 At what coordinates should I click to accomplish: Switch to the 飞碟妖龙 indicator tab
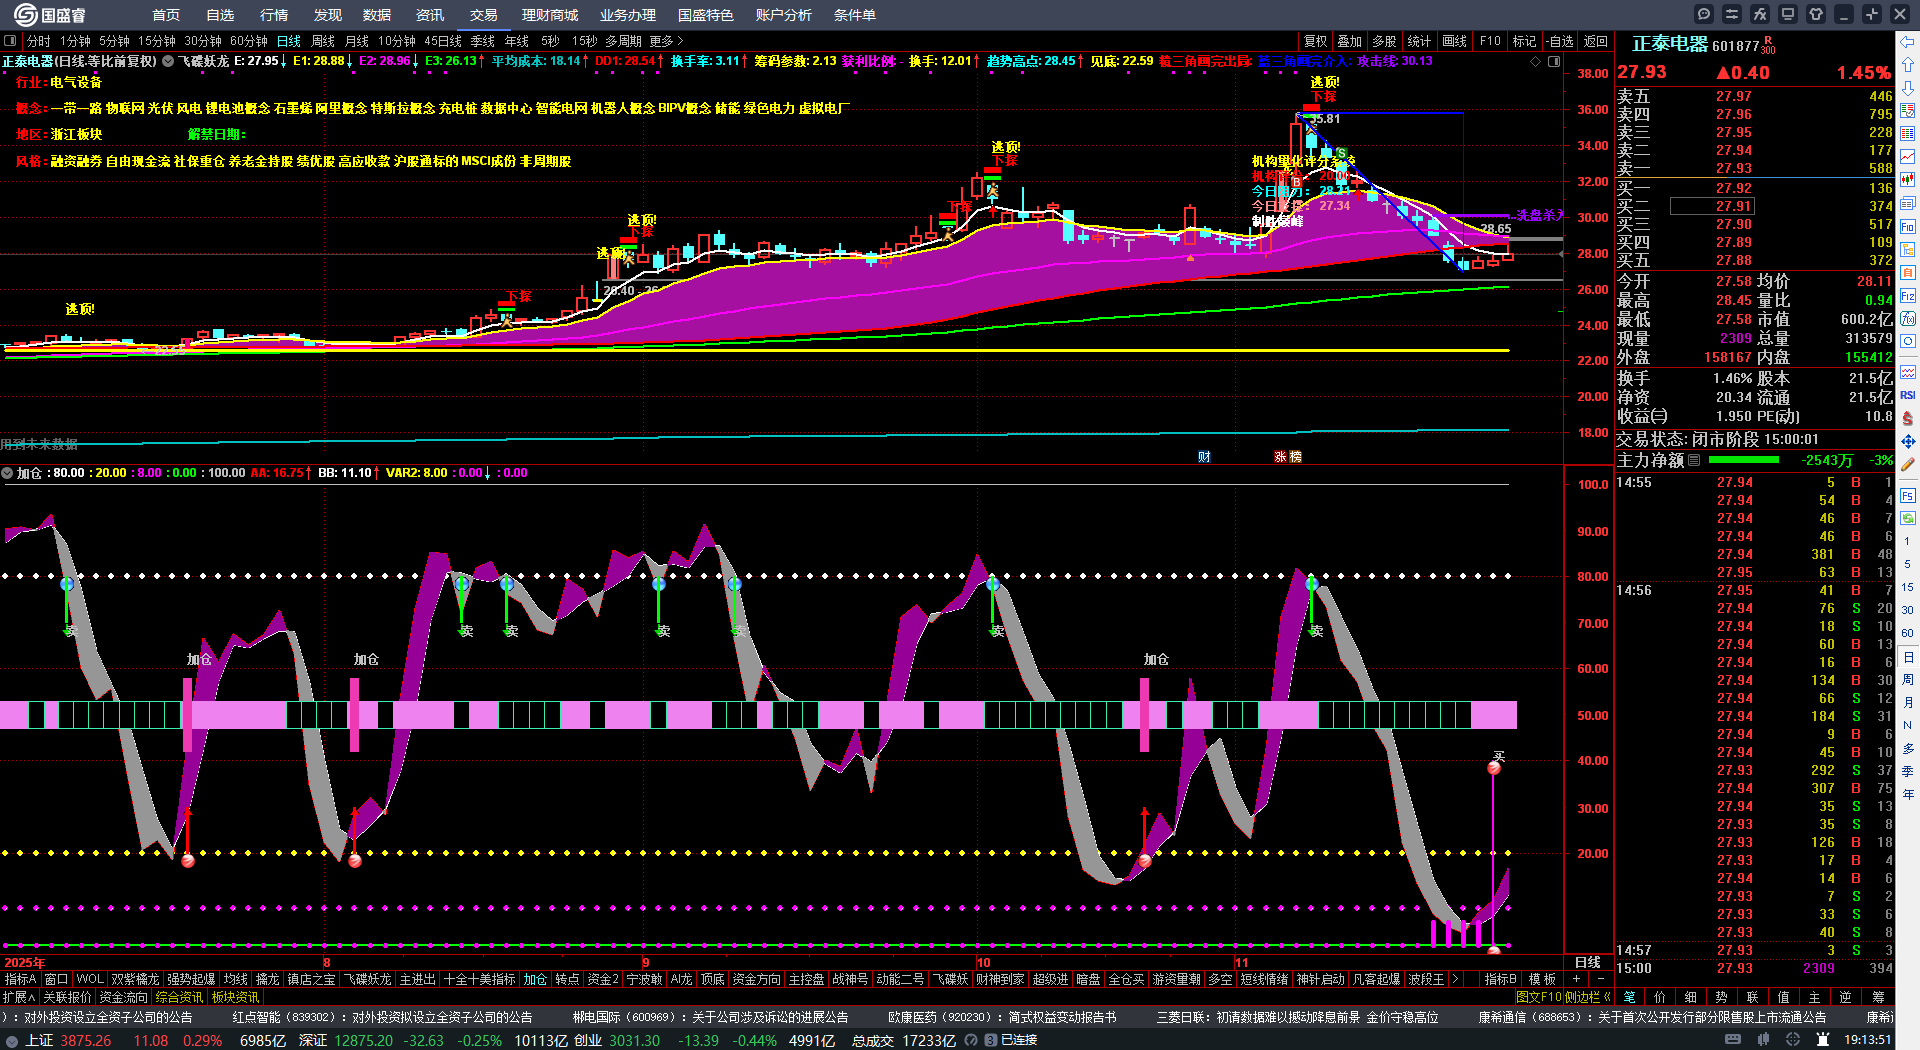tap(368, 979)
